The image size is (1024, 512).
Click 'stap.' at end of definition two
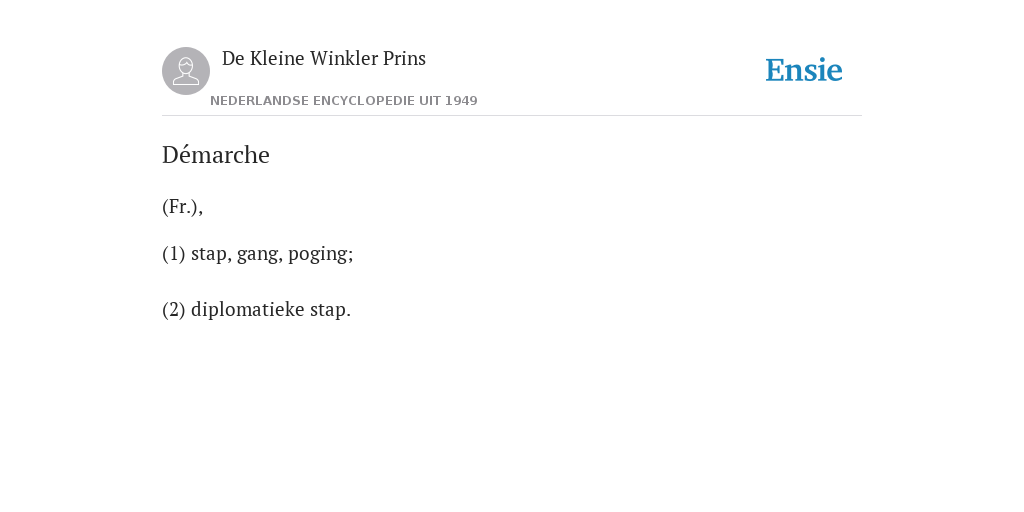point(330,310)
